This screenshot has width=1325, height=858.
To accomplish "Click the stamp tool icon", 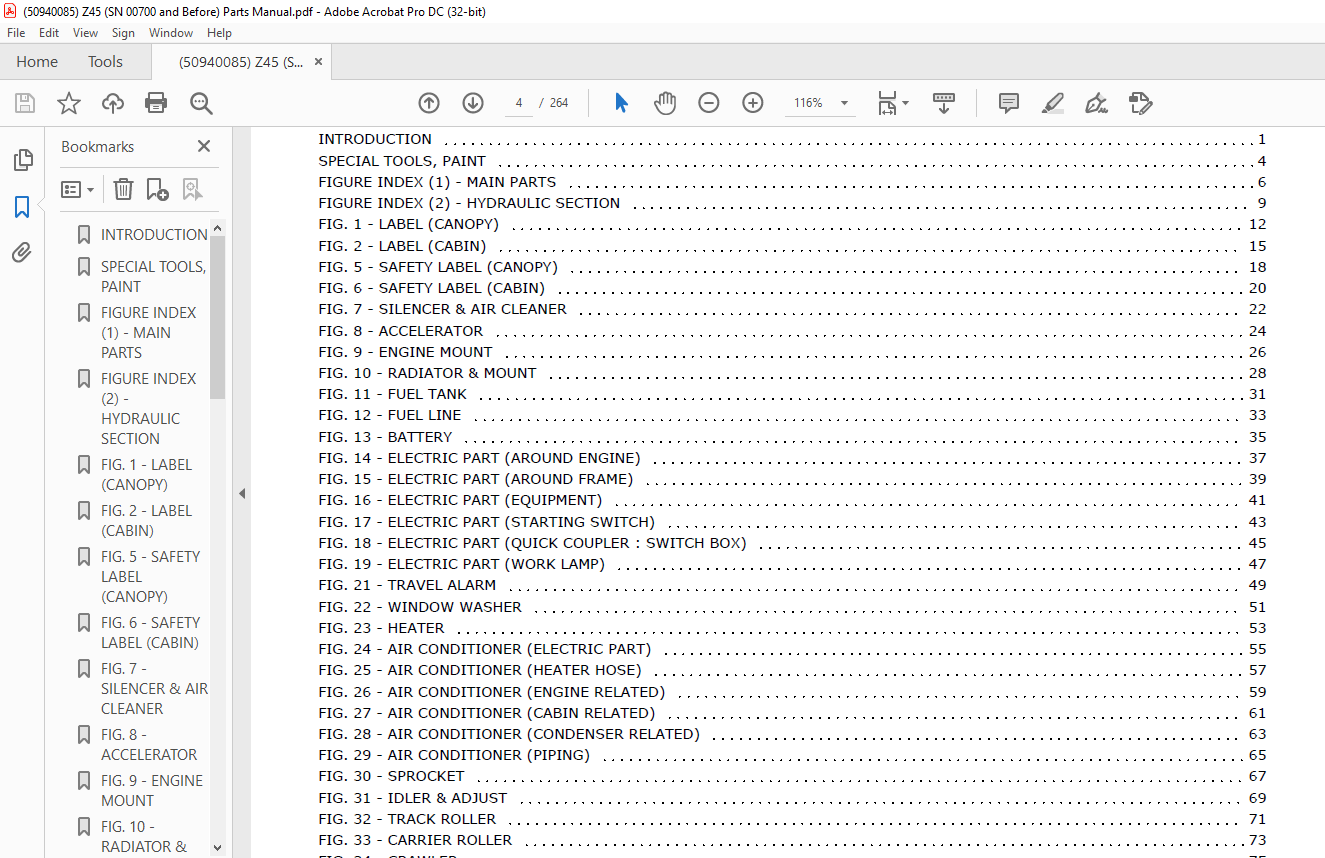I will [x=1141, y=103].
